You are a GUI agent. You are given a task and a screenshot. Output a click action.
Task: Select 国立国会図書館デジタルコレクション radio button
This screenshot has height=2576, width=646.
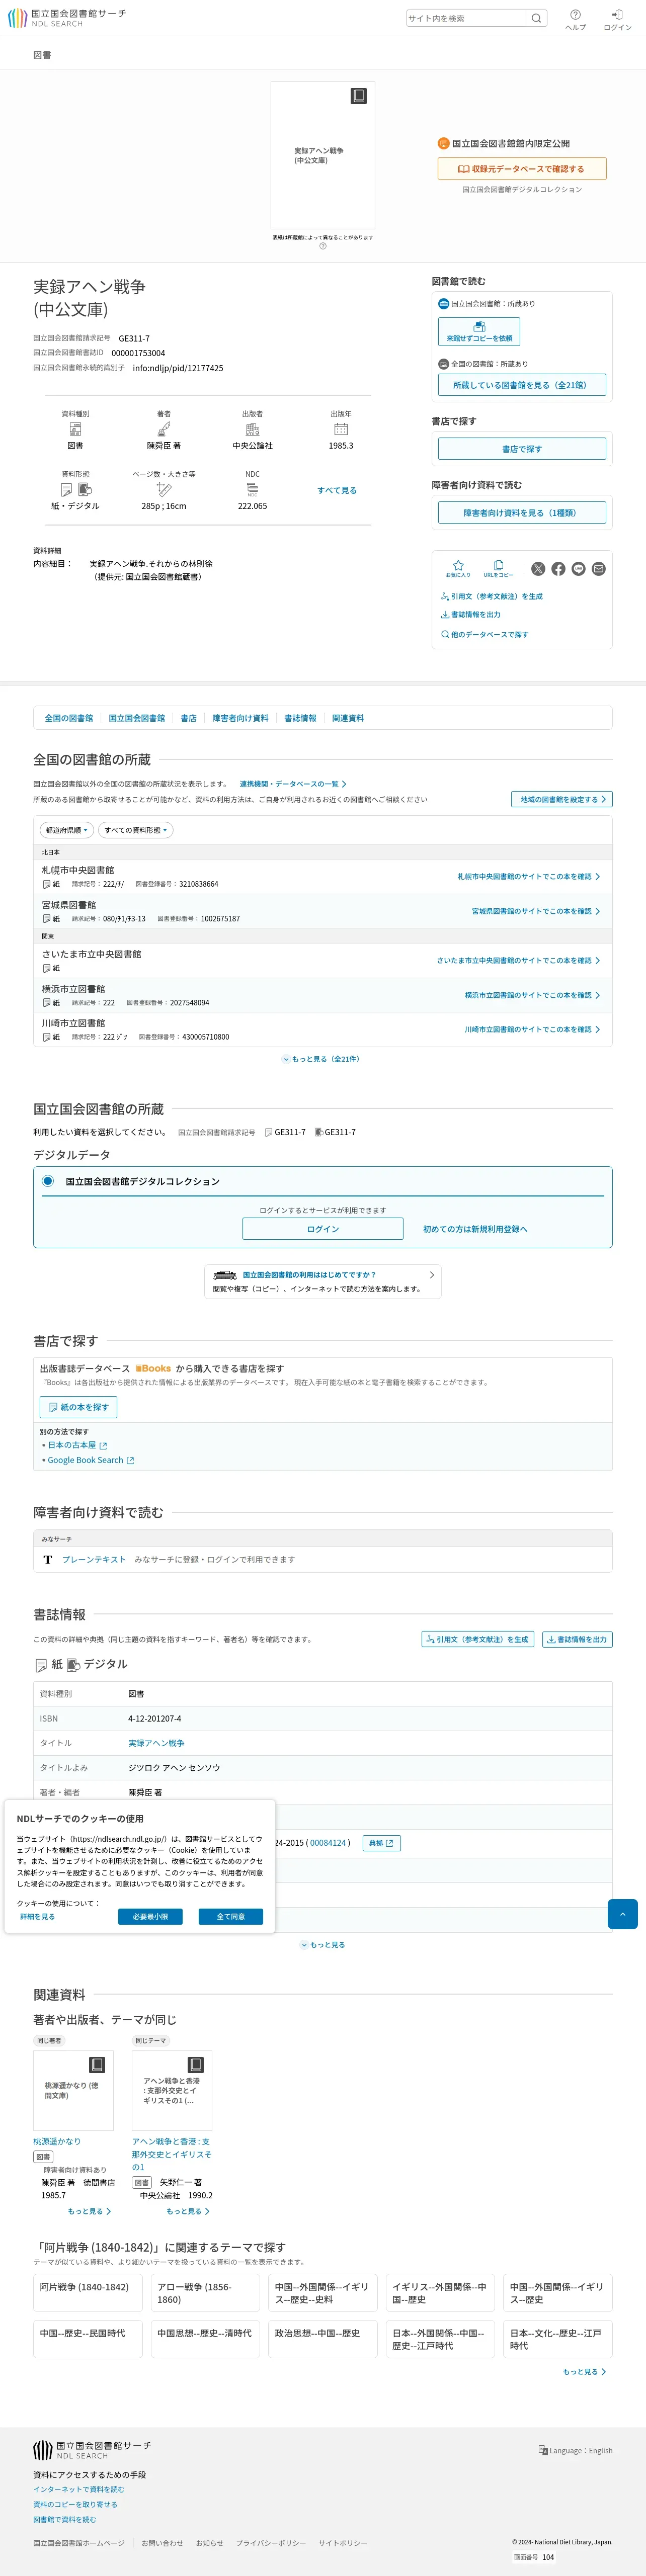tap(47, 1181)
